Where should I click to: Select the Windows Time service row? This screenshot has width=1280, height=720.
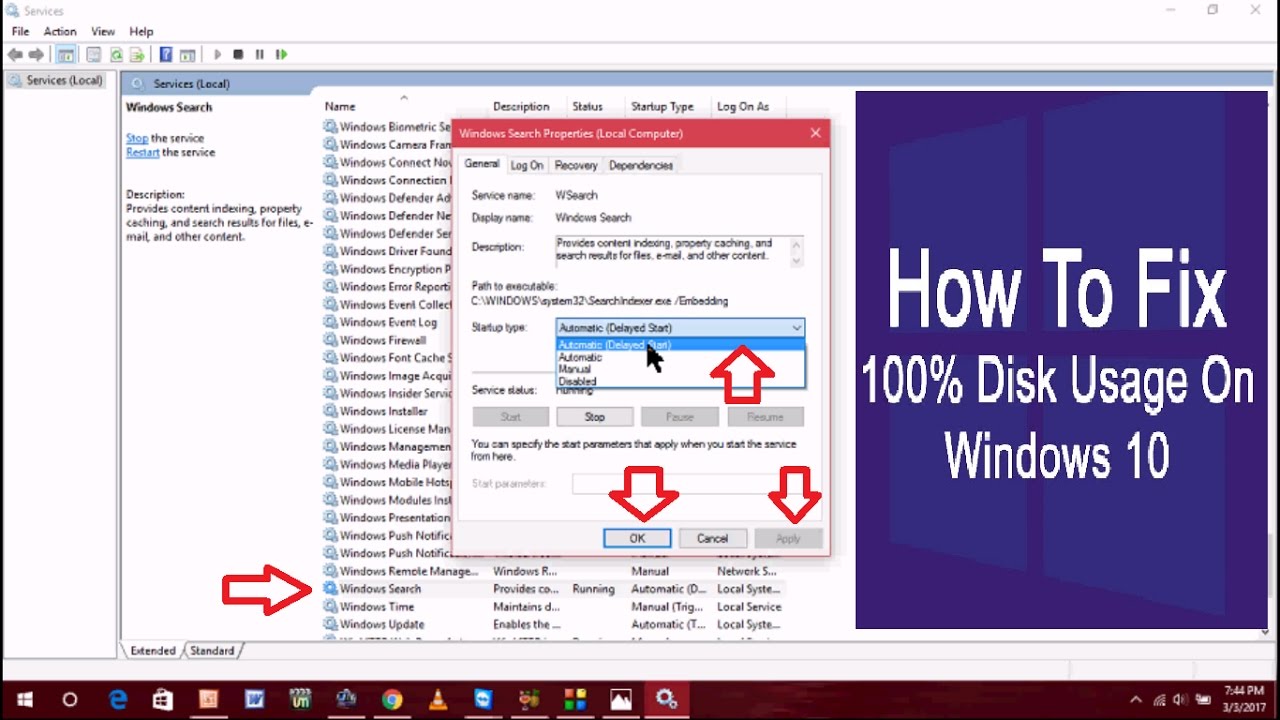coord(553,607)
